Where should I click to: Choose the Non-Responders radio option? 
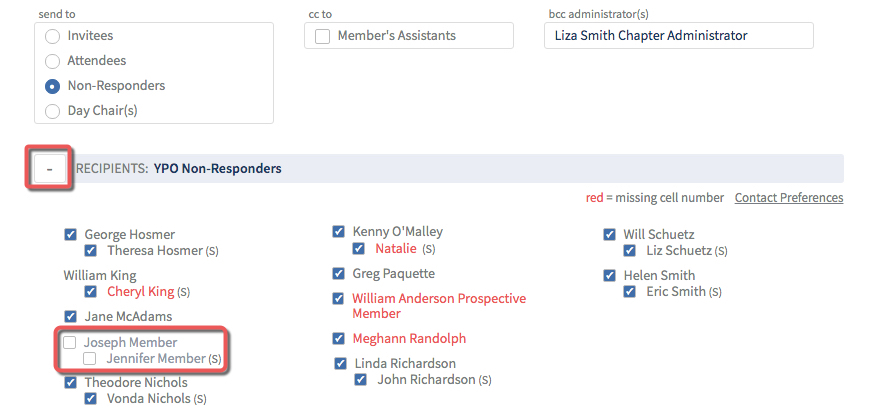[x=52, y=86]
